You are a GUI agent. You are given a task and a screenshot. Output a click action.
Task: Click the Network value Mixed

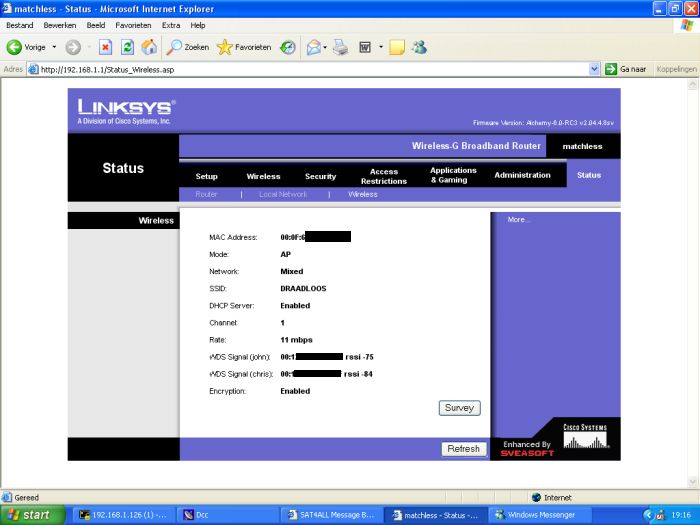click(292, 271)
